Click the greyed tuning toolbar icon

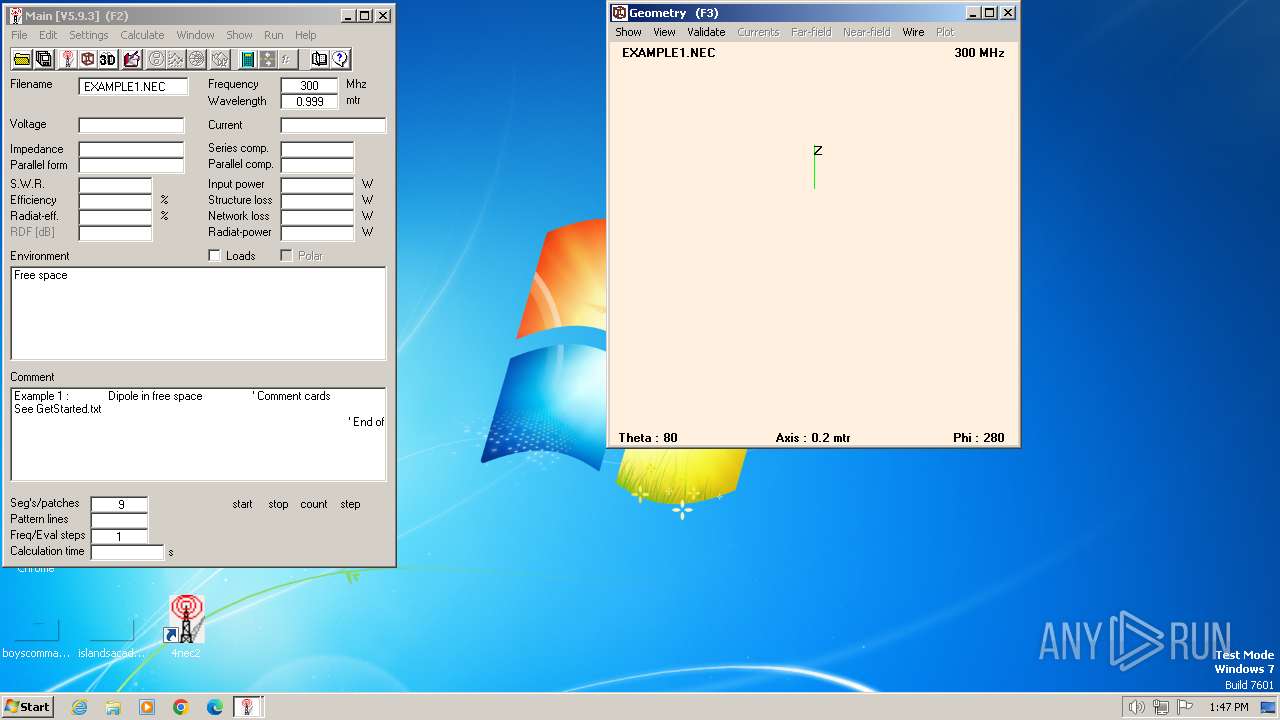point(286,60)
